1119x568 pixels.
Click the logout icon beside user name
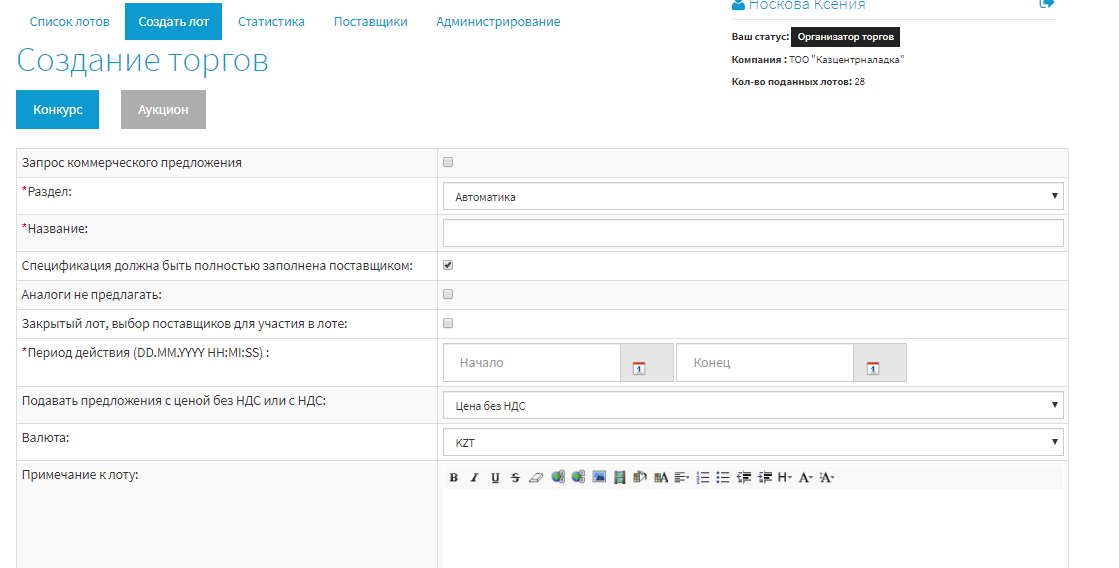pos(1046,4)
